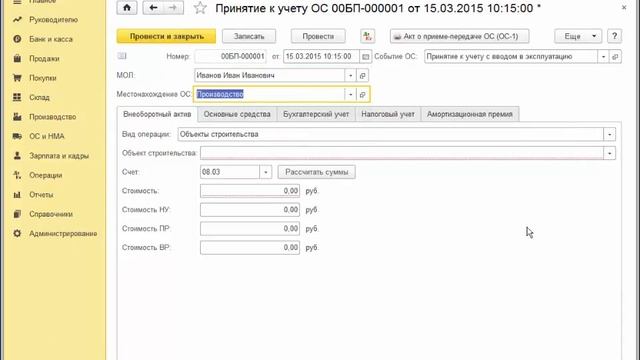
Task: Navigate back with the left arrow
Action: coord(153,8)
